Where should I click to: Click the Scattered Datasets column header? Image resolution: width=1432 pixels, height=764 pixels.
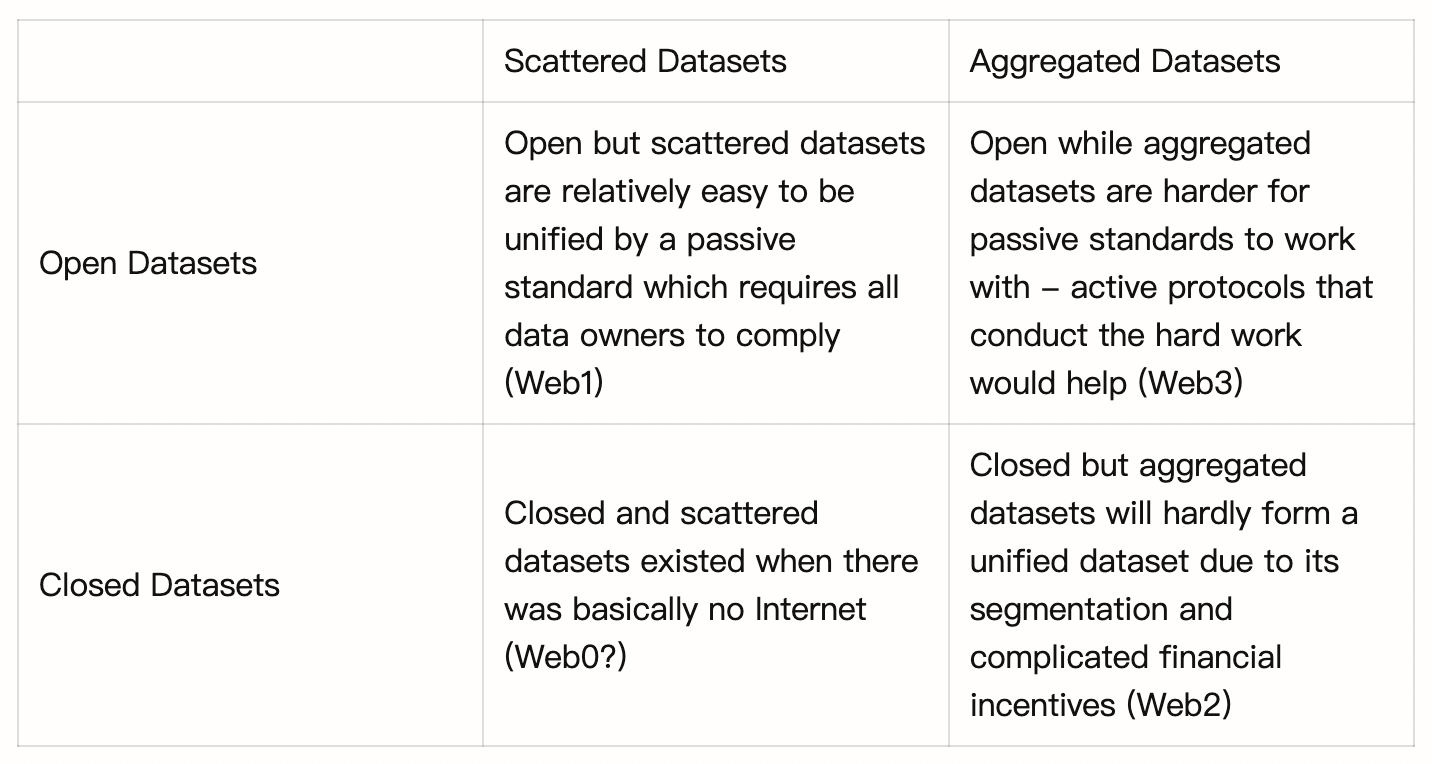(x=645, y=61)
